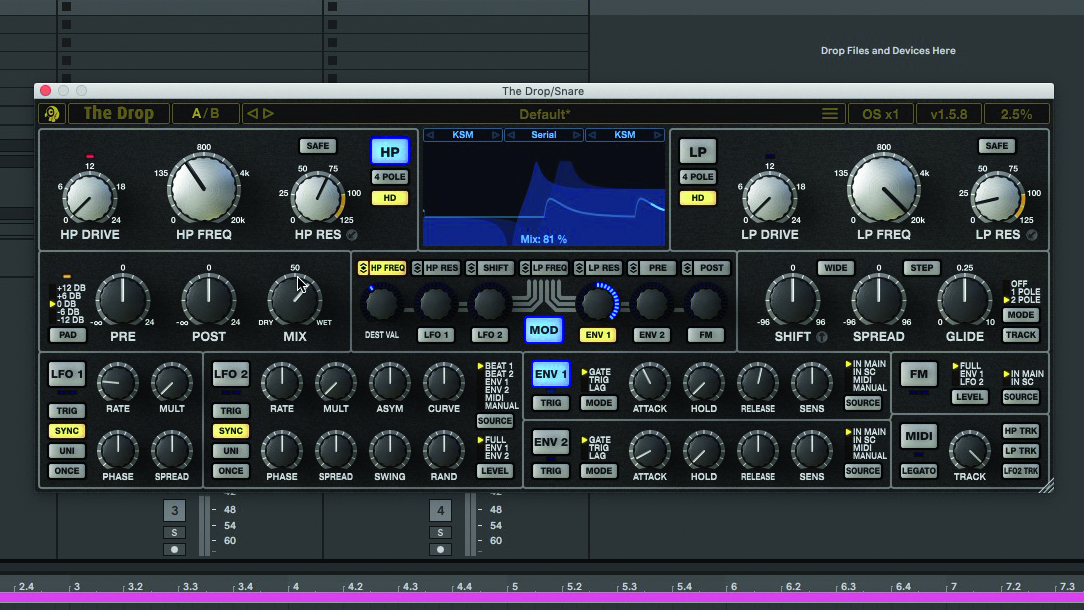The image size is (1084, 610).
Task: Toggle LFO 2 SYNC
Action: coord(231,431)
